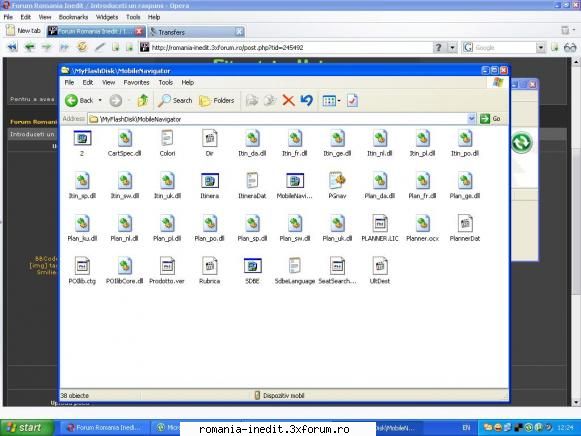Select the Plan_ge.dll file
Image resolution: width=581 pixels, height=436 pixels.
click(465, 186)
